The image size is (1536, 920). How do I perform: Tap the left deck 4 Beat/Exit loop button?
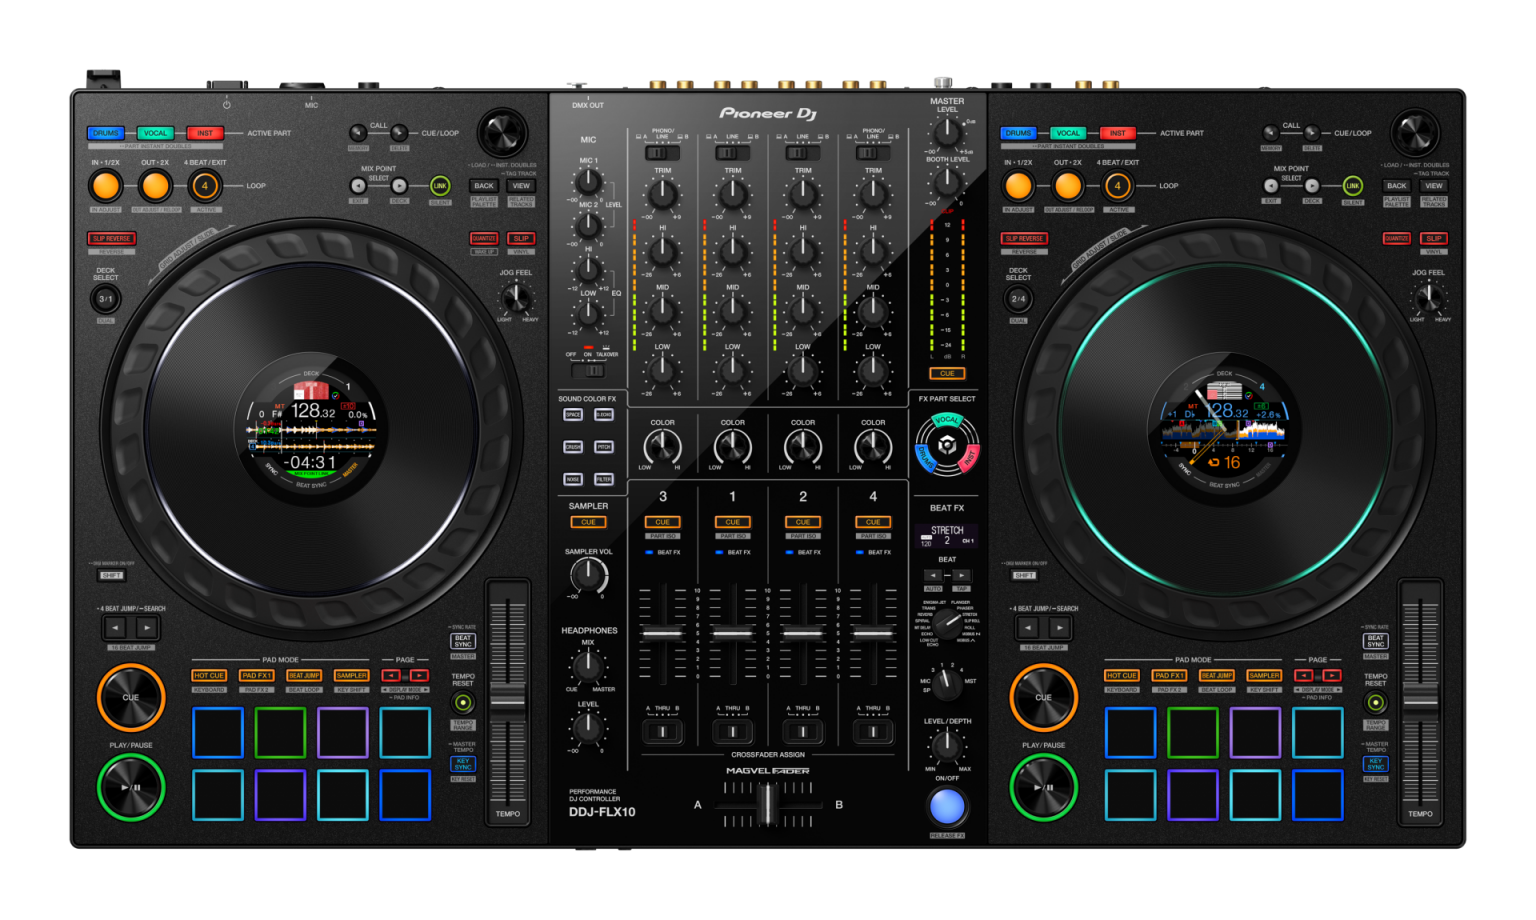[x=205, y=186]
